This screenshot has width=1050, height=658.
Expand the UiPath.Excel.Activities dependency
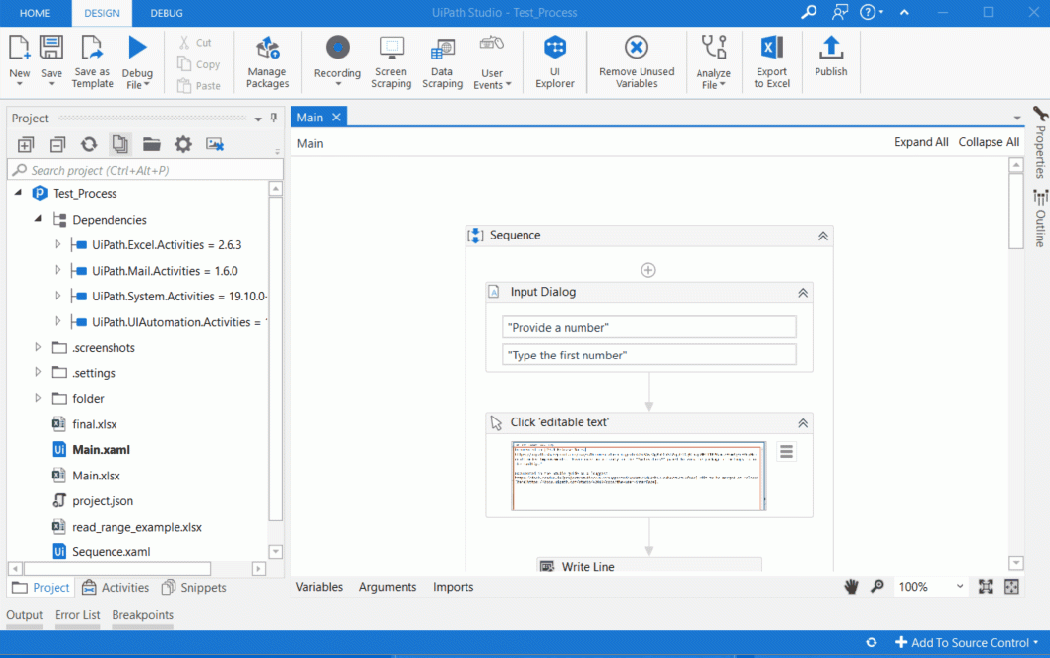(58, 244)
